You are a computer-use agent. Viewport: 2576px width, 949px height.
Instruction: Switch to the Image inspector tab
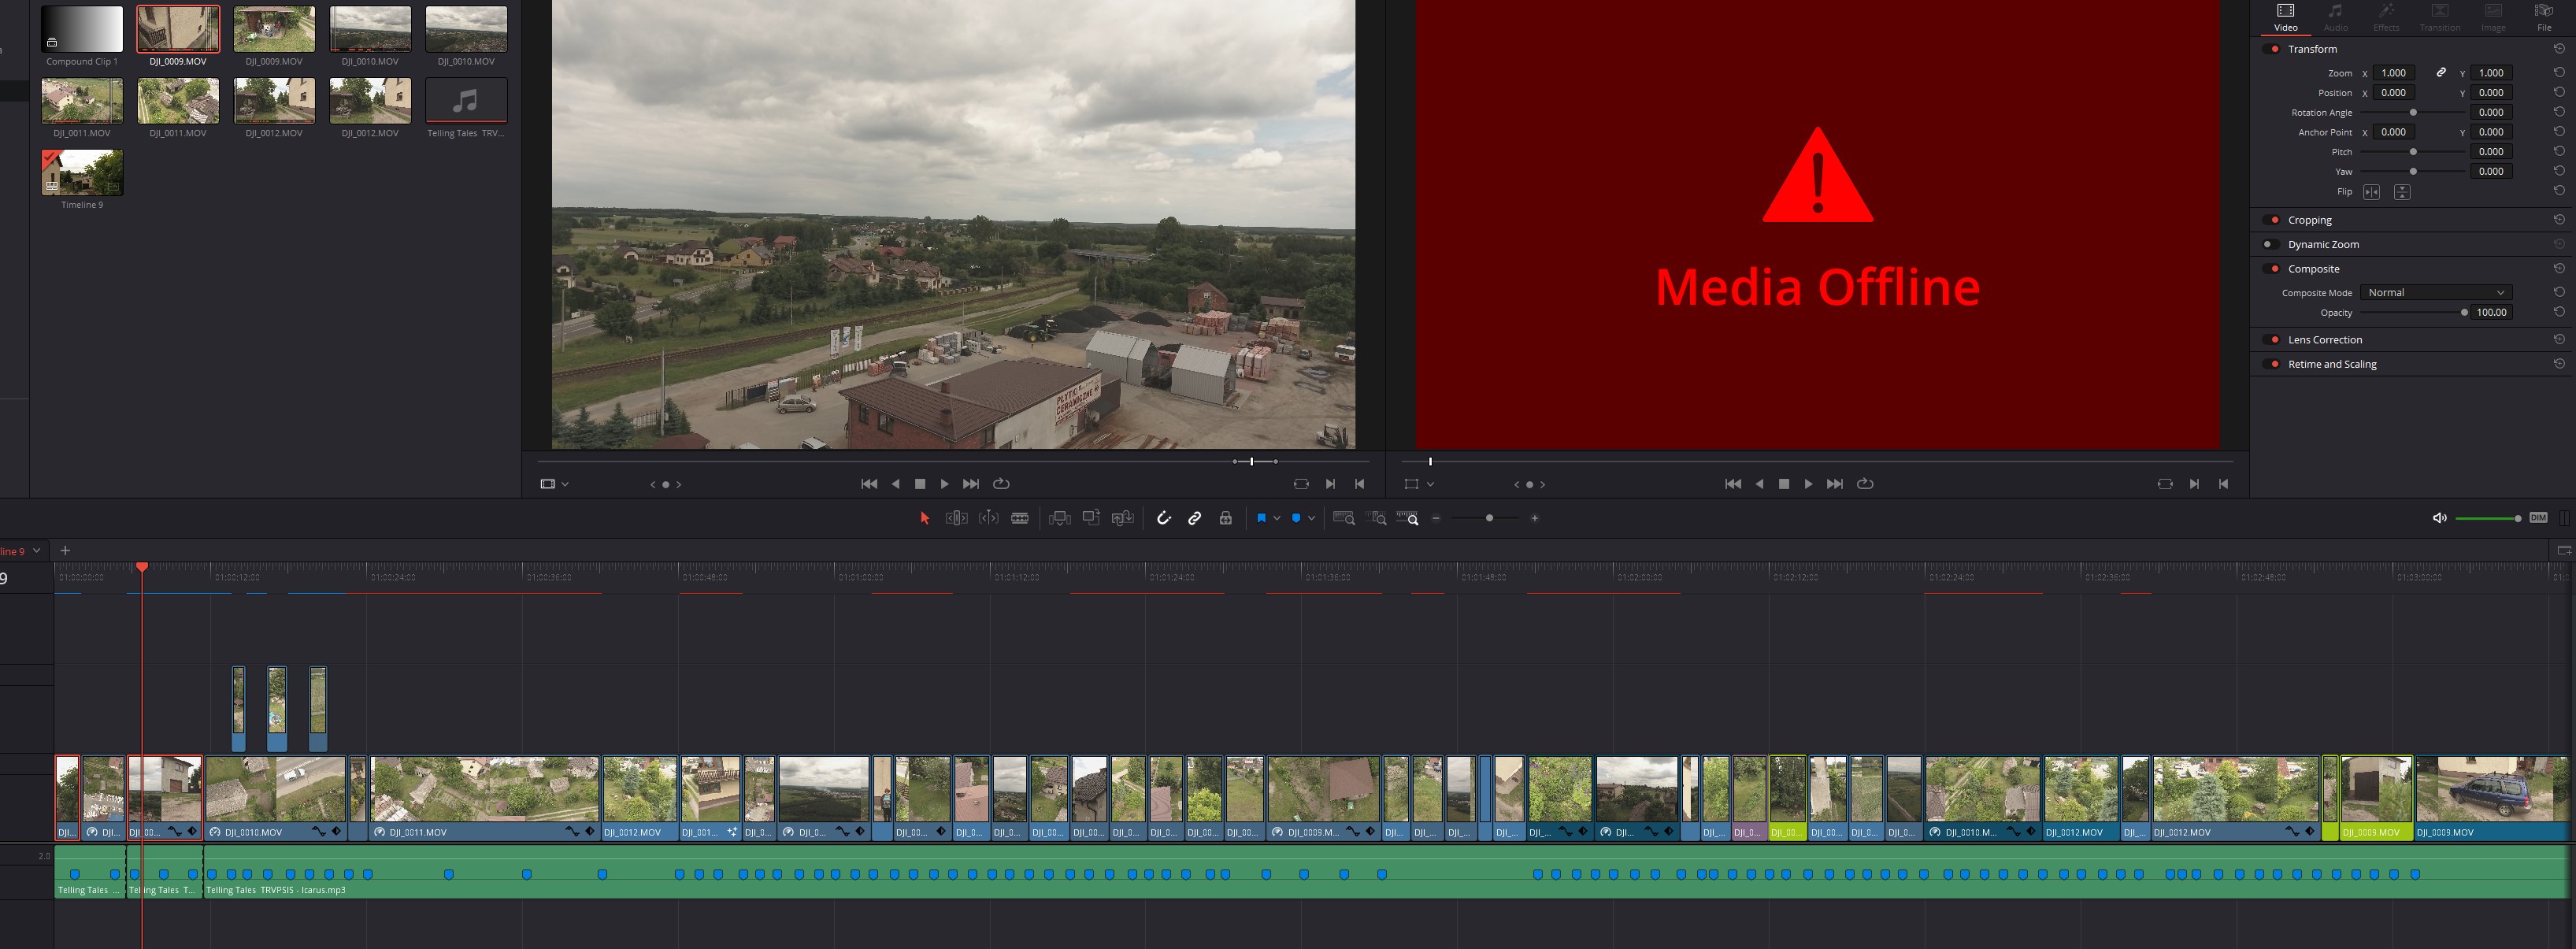pos(2493,17)
